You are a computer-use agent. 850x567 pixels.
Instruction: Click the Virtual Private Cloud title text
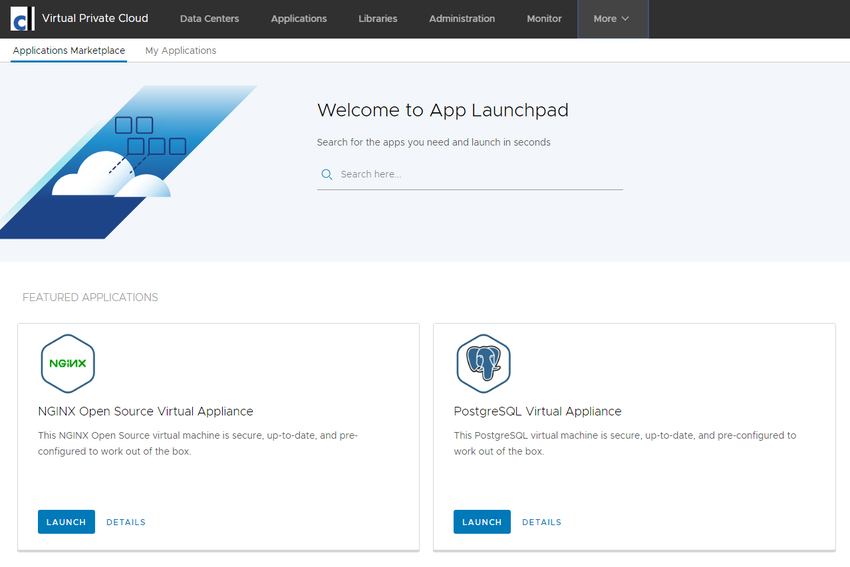pyautogui.click(x=95, y=18)
